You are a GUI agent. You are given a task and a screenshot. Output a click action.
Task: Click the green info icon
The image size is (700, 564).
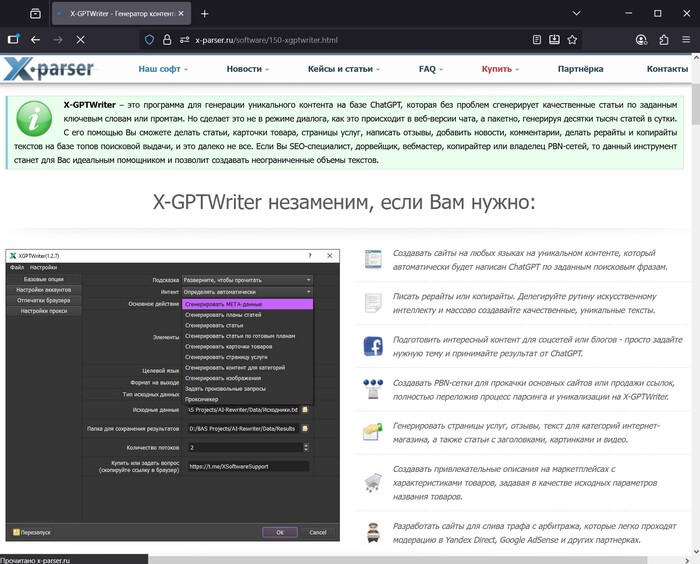pyautogui.click(x=34, y=118)
